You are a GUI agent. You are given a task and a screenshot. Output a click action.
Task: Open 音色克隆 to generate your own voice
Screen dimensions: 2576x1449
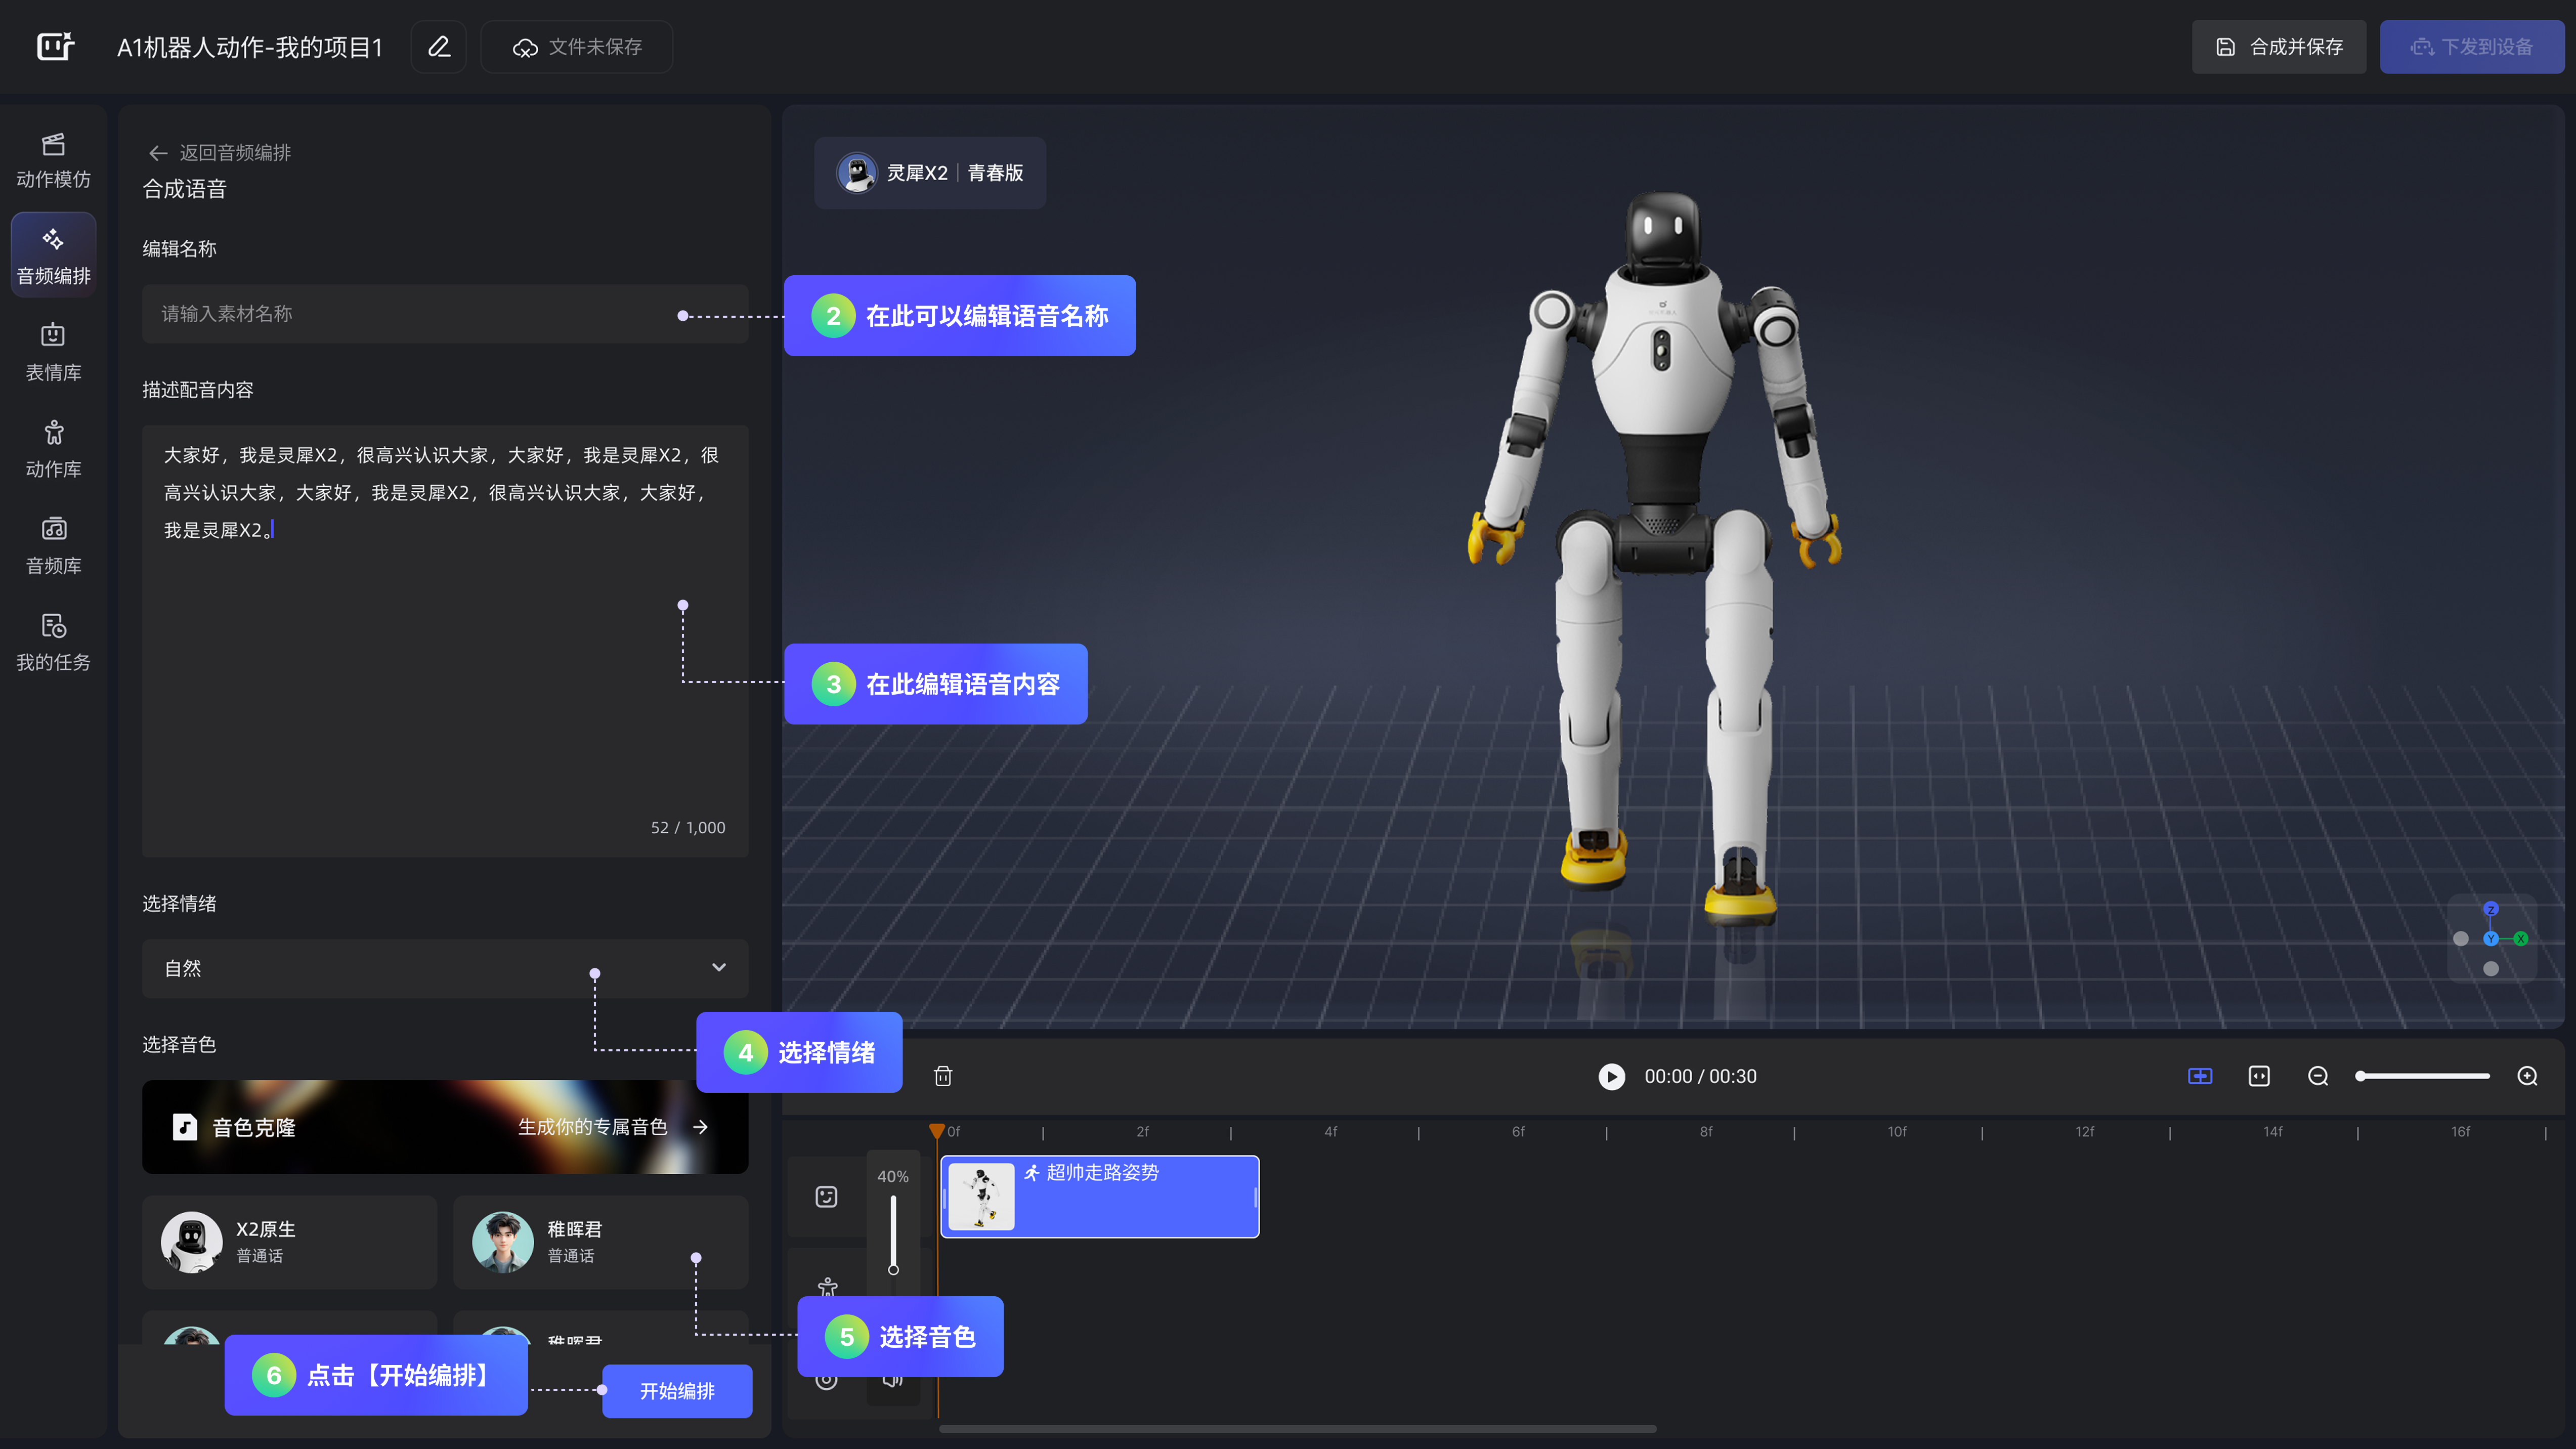click(445, 1127)
